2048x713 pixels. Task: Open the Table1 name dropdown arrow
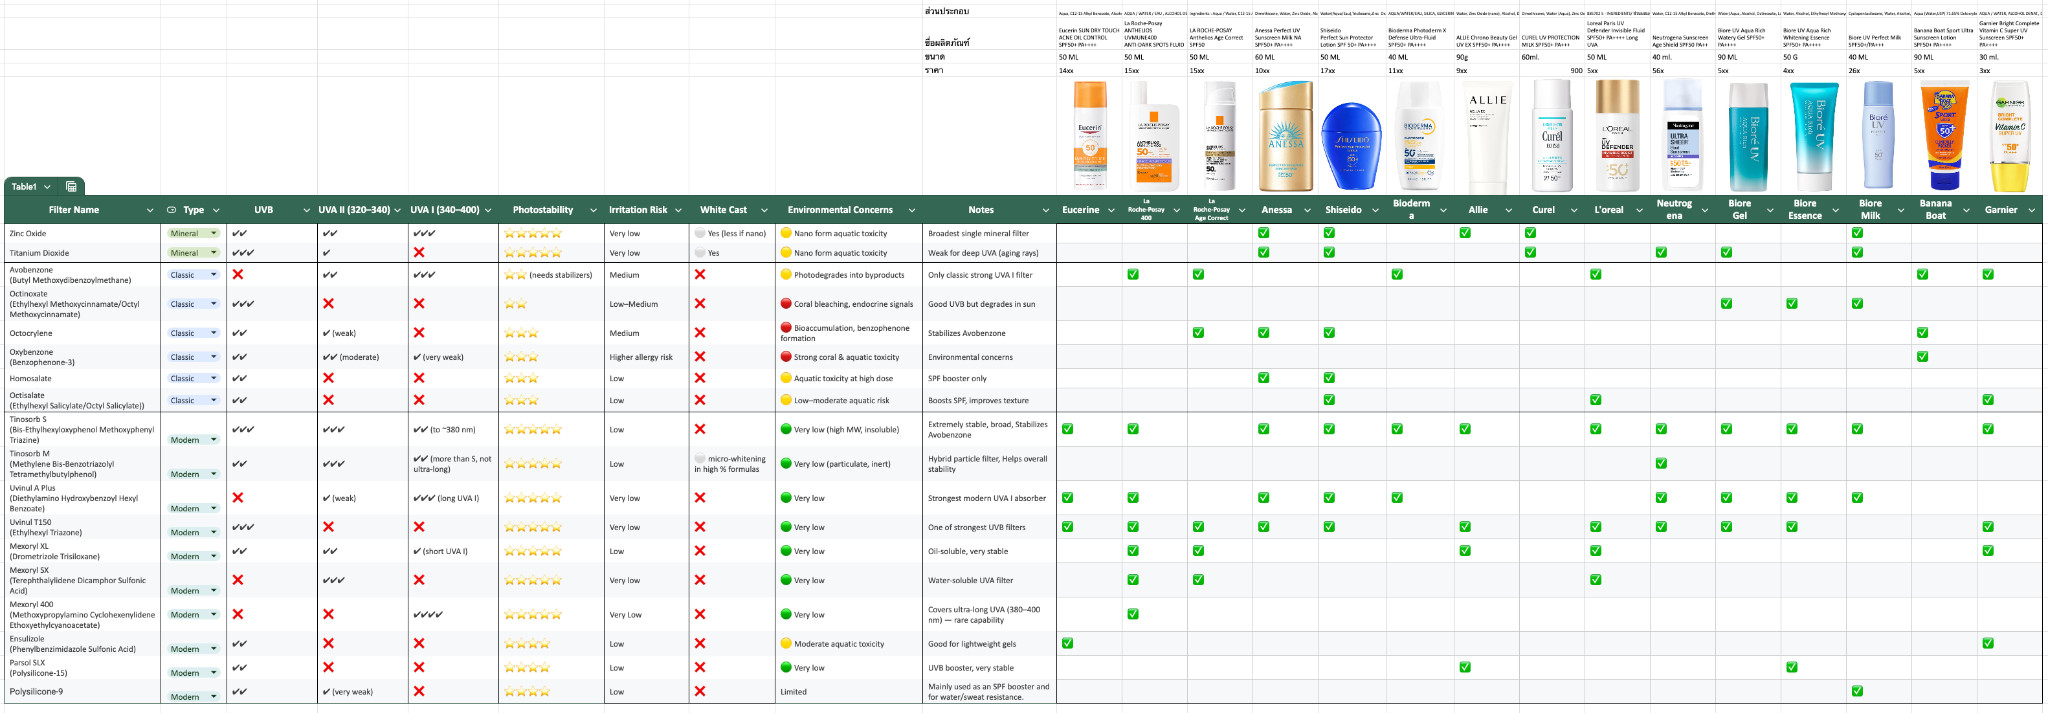coord(47,187)
